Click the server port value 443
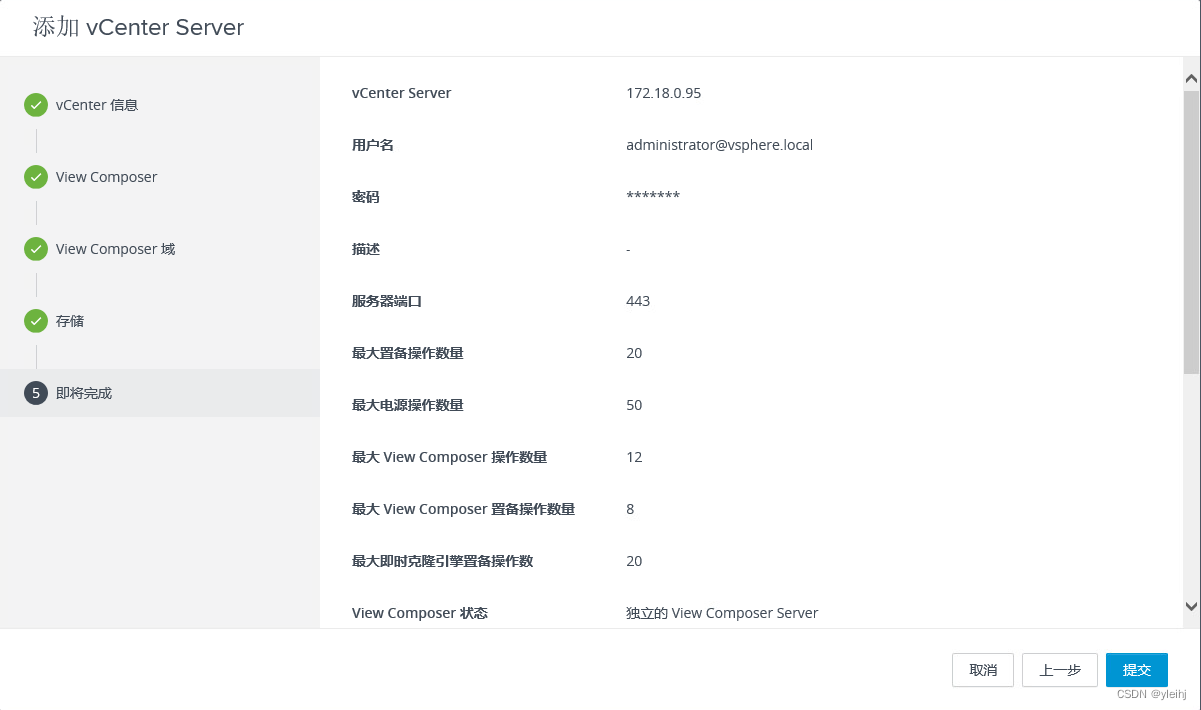This screenshot has height=710, width=1201. tap(638, 301)
